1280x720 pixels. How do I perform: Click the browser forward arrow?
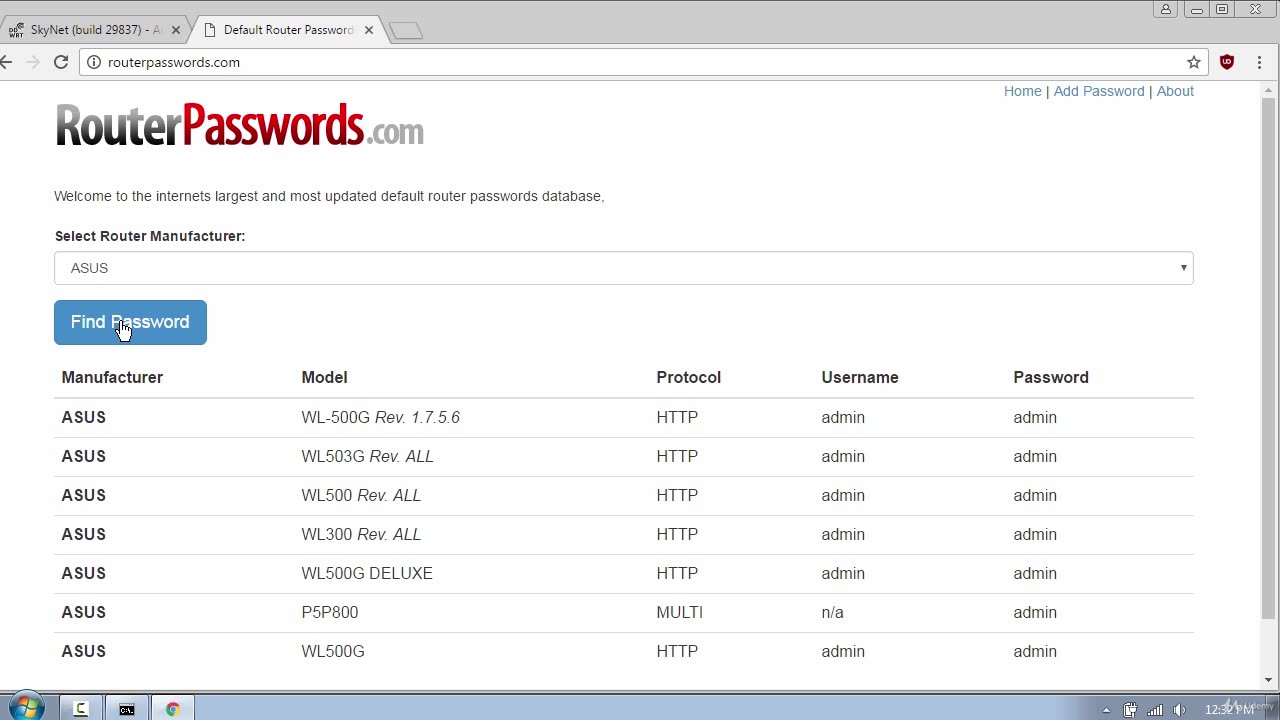click(x=33, y=62)
